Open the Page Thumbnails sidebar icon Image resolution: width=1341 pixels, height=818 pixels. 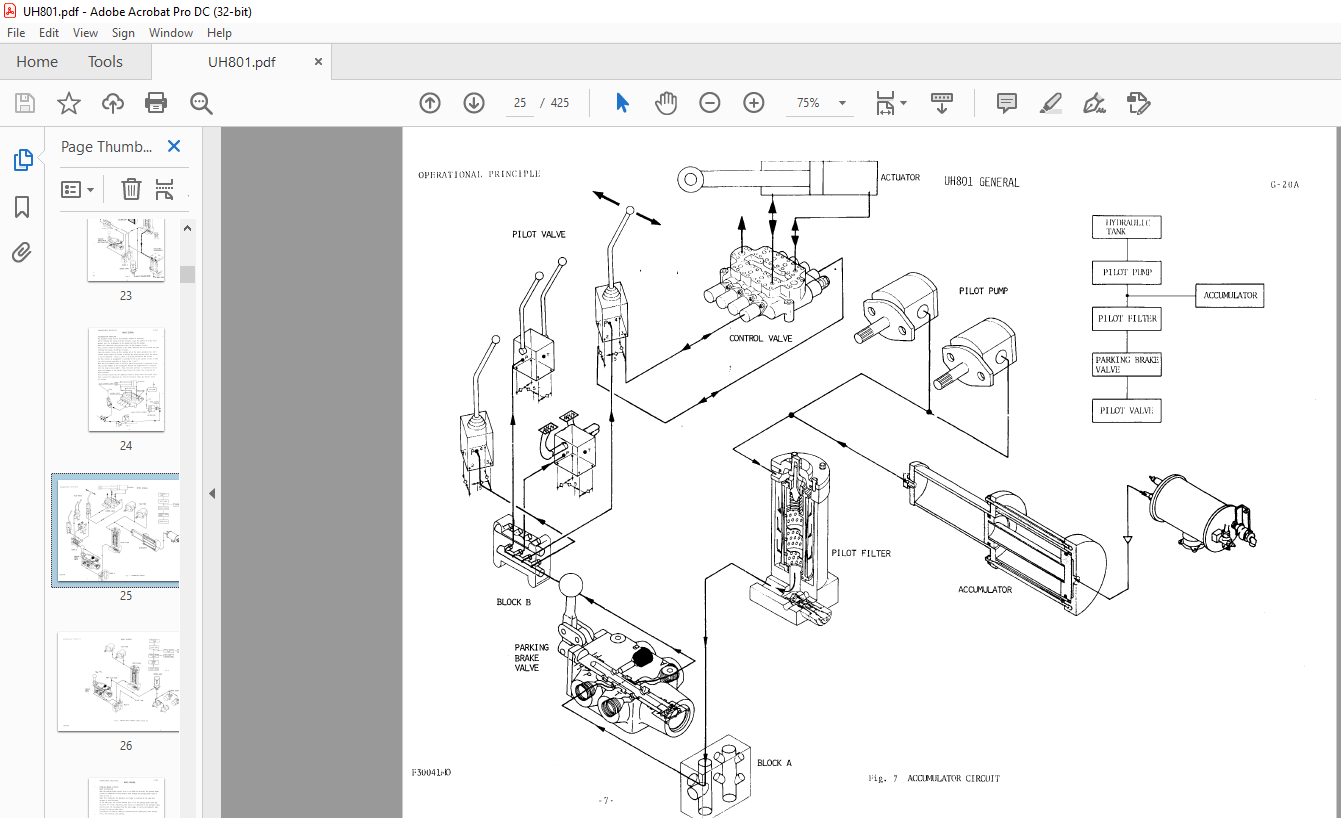tap(22, 160)
